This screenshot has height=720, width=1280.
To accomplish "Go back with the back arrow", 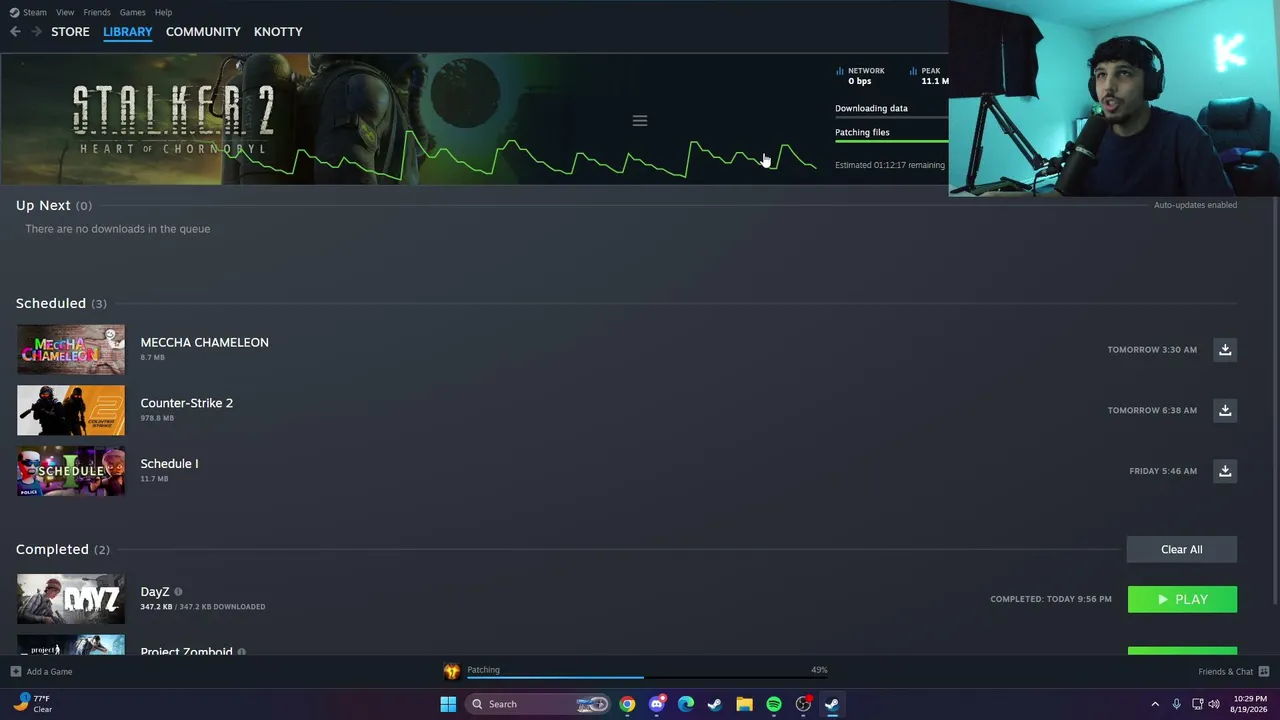I will pos(15,32).
